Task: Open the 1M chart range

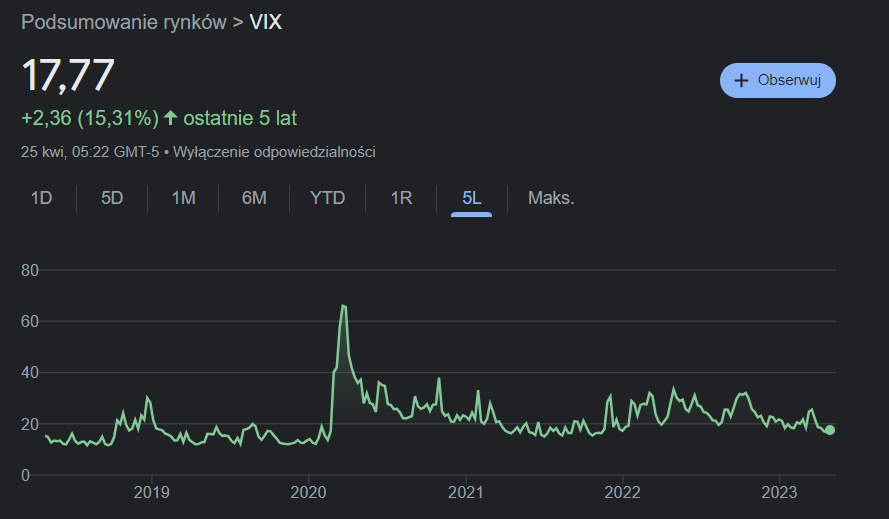Action: point(183,198)
